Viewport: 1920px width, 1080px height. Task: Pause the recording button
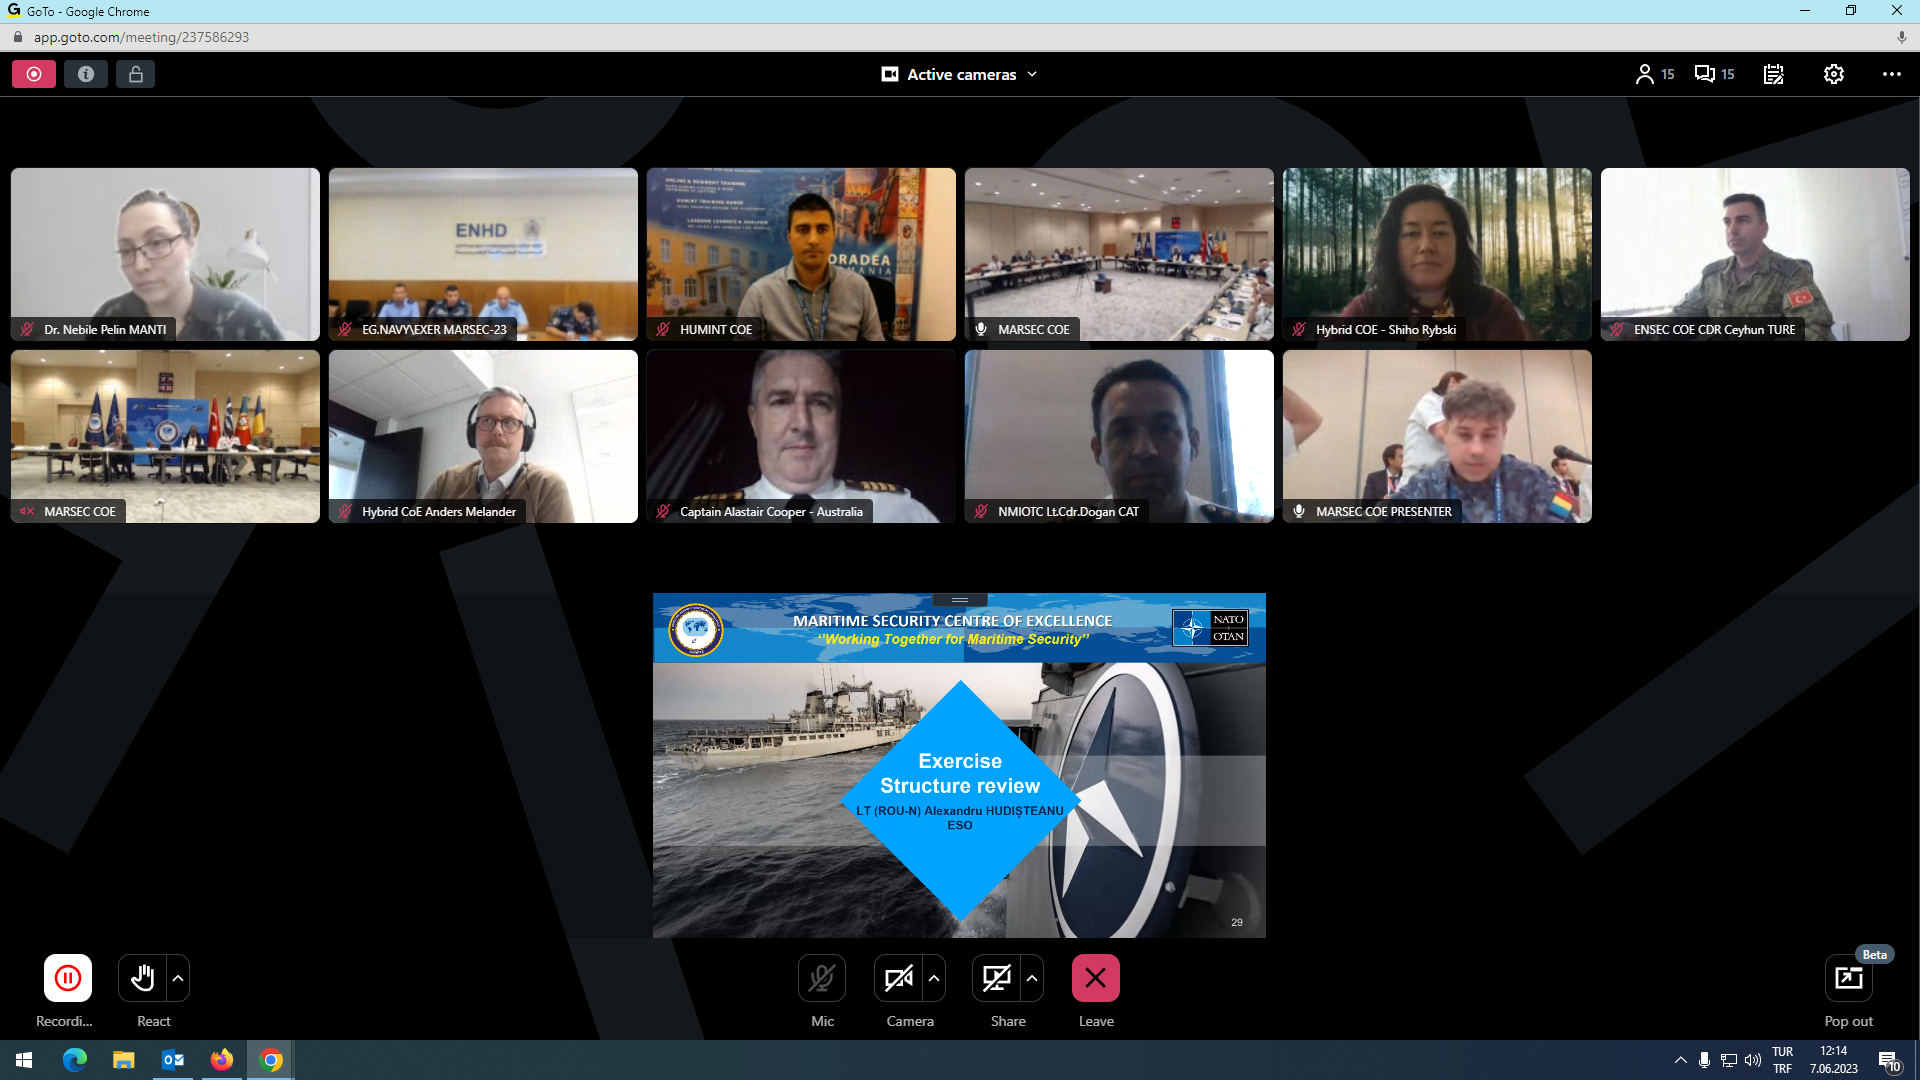(68, 978)
